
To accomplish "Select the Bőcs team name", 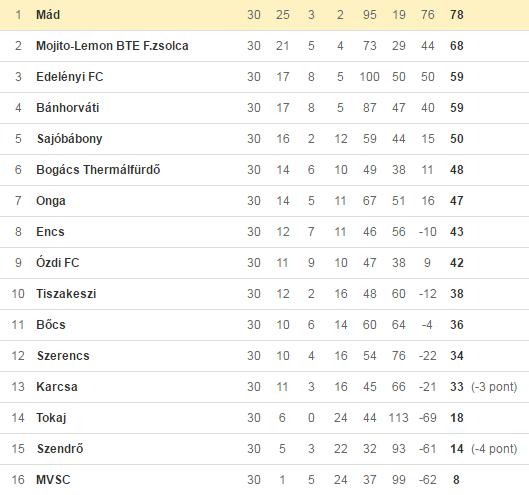I will (51, 325).
